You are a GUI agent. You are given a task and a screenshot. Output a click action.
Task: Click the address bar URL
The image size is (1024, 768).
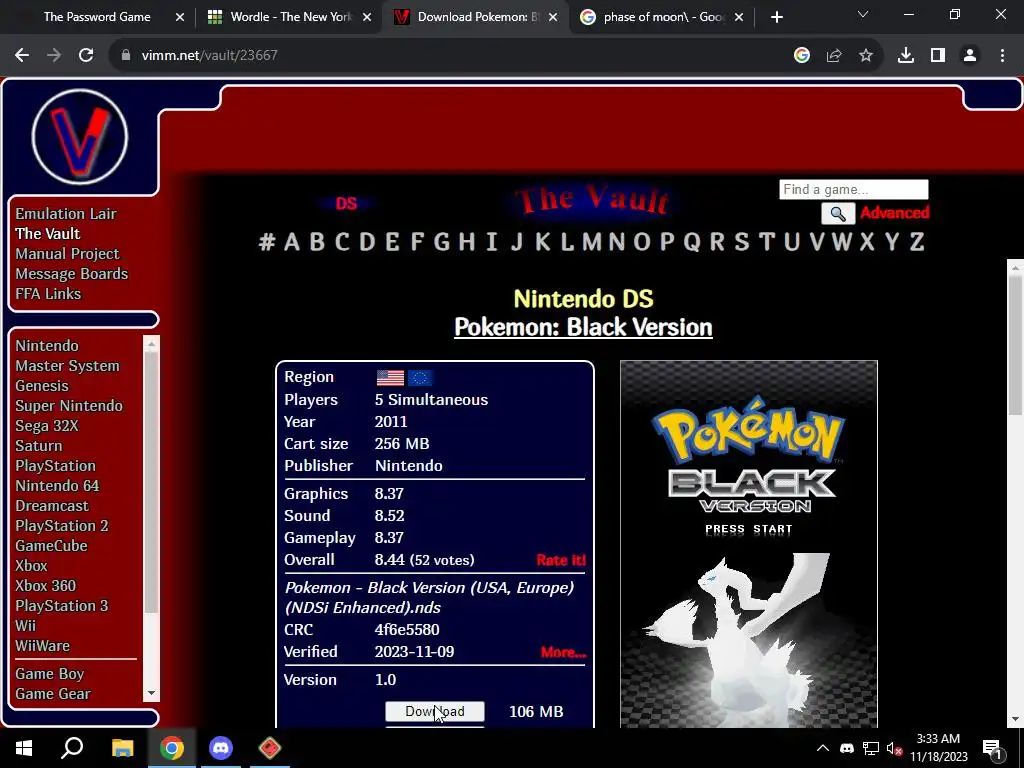point(210,56)
